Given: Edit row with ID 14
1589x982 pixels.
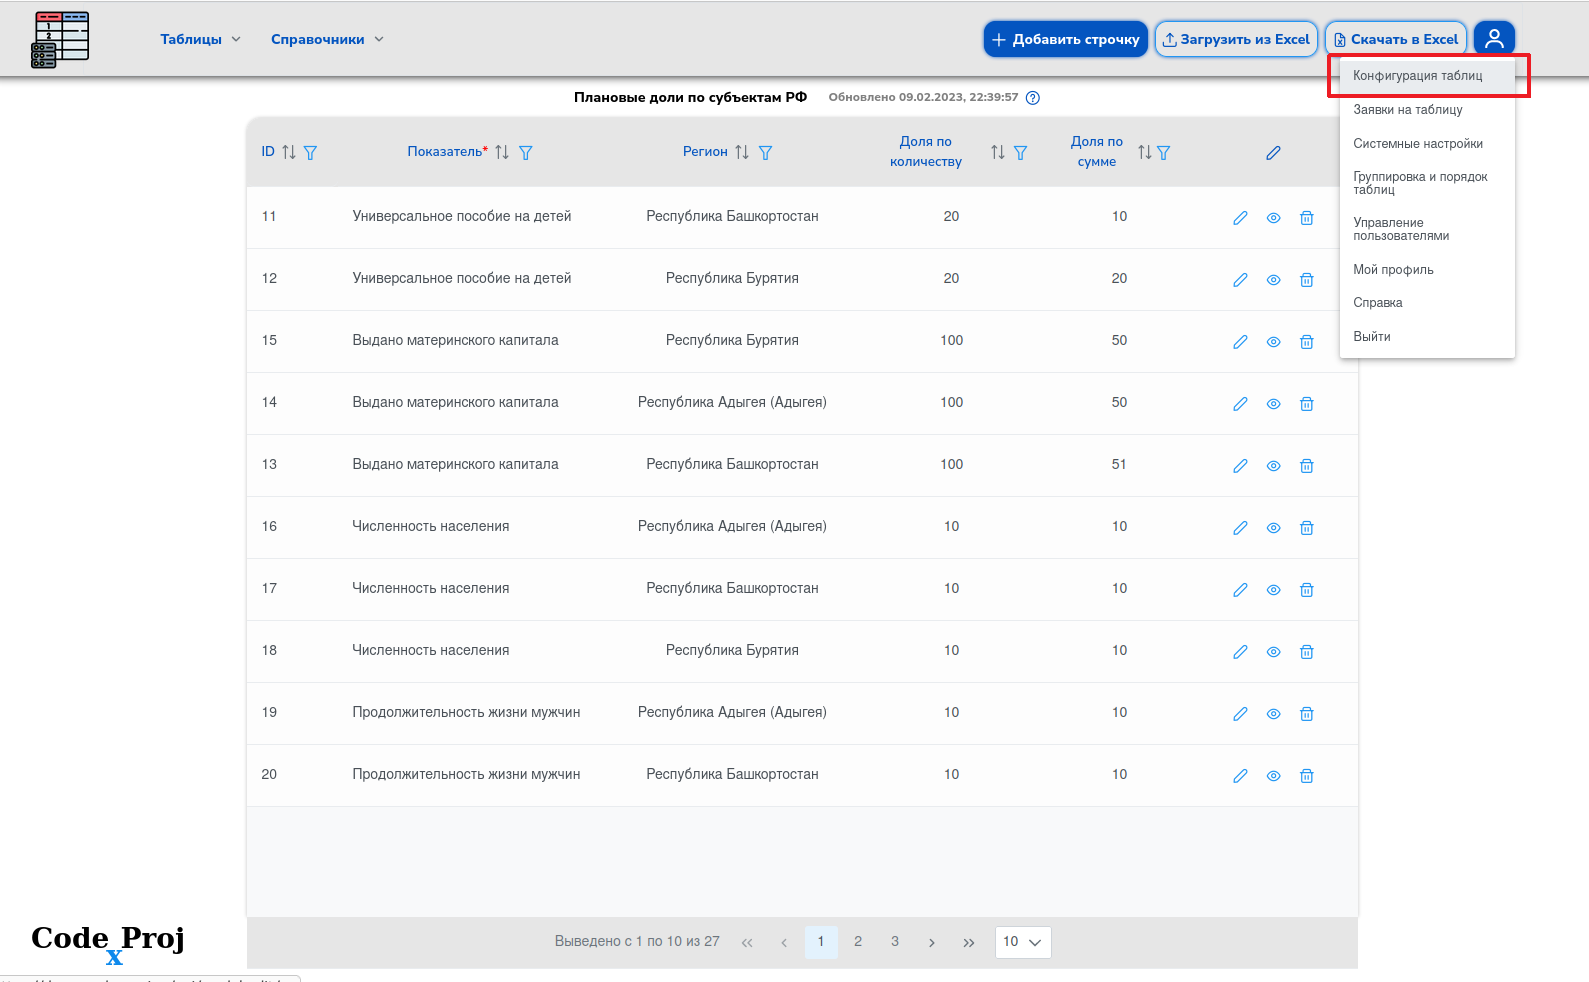Looking at the screenshot, I should [x=1240, y=404].
